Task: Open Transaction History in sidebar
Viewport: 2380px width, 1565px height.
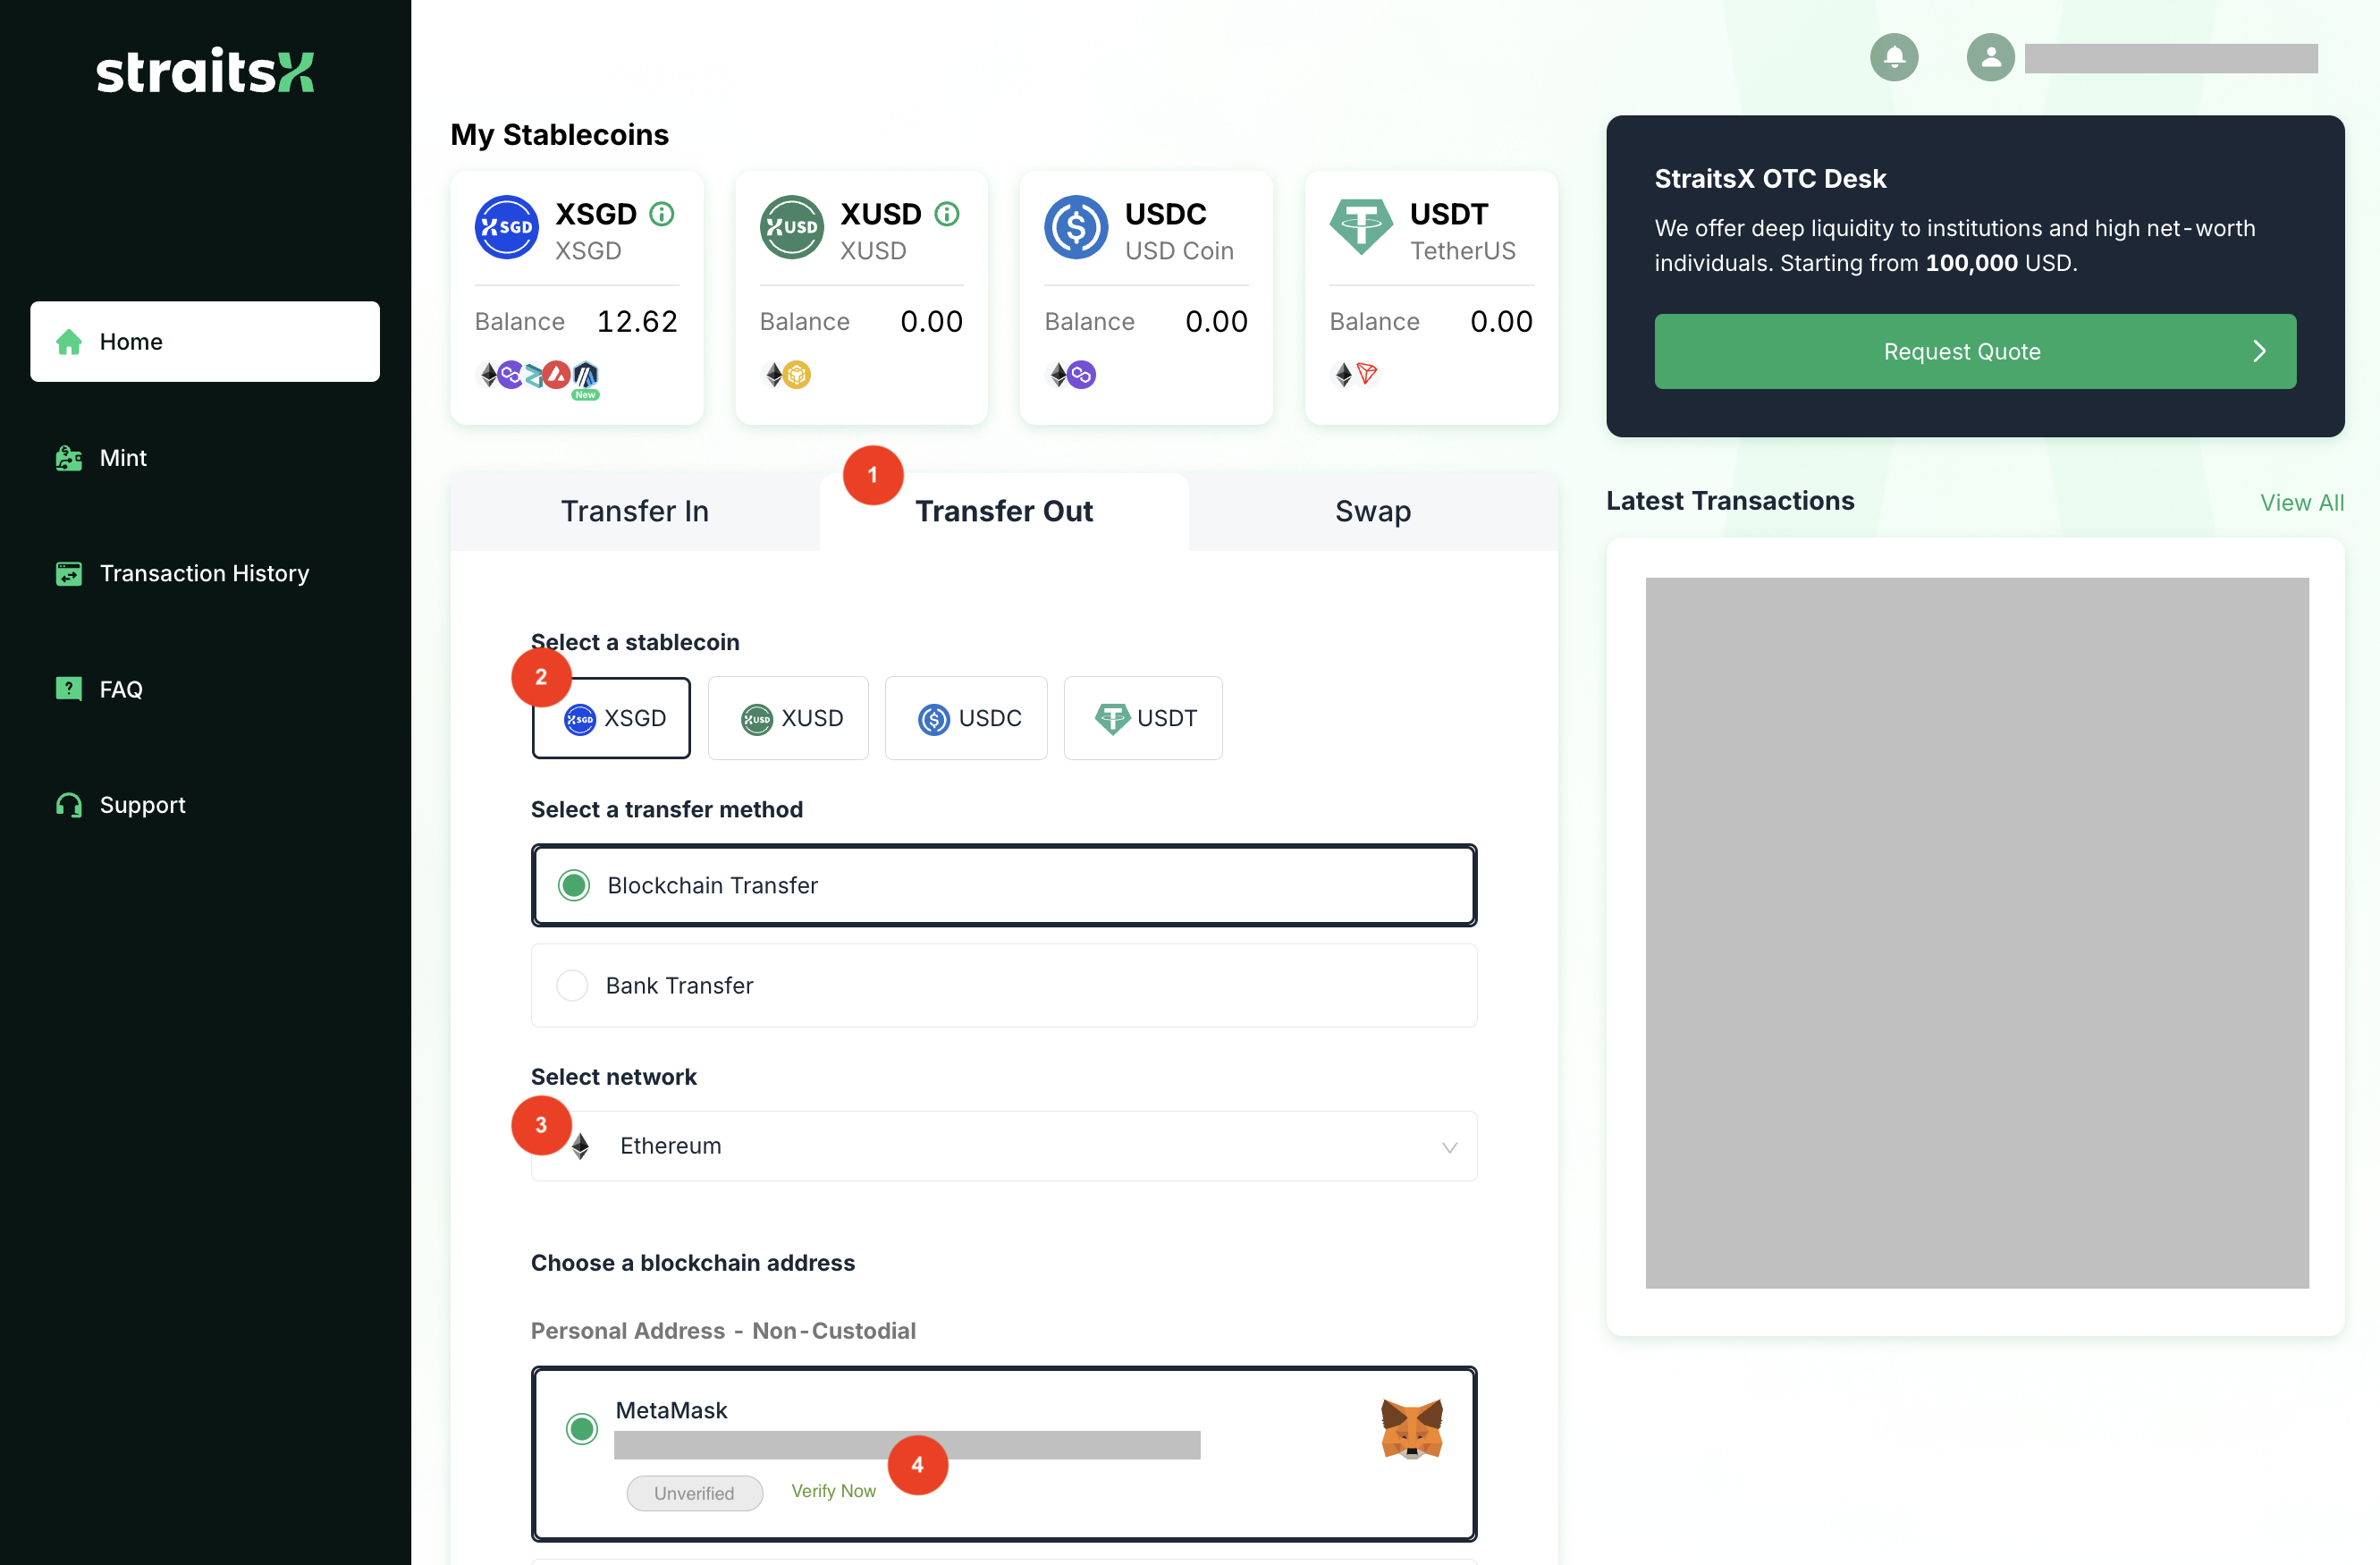Action: pos(204,573)
